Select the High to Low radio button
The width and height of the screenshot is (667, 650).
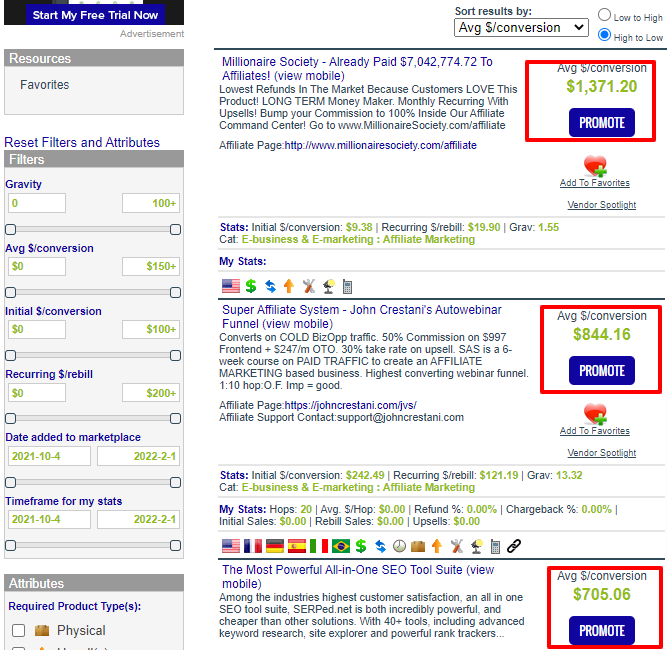(604, 35)
